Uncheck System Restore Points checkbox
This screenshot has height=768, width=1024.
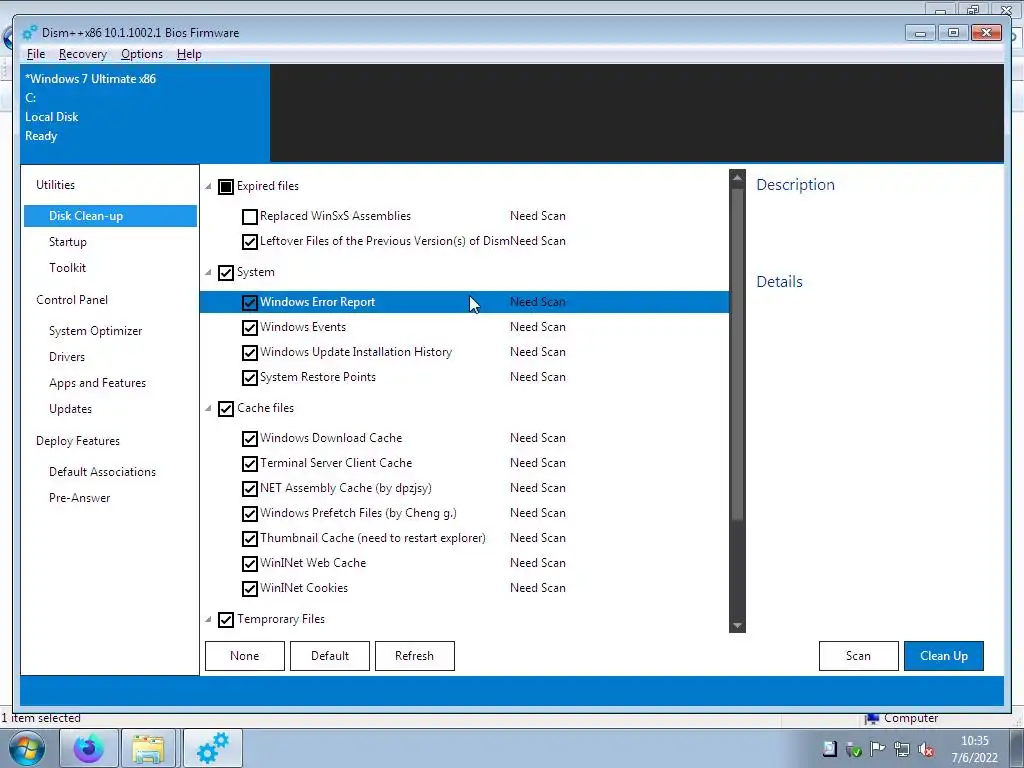tap(249, 377)
